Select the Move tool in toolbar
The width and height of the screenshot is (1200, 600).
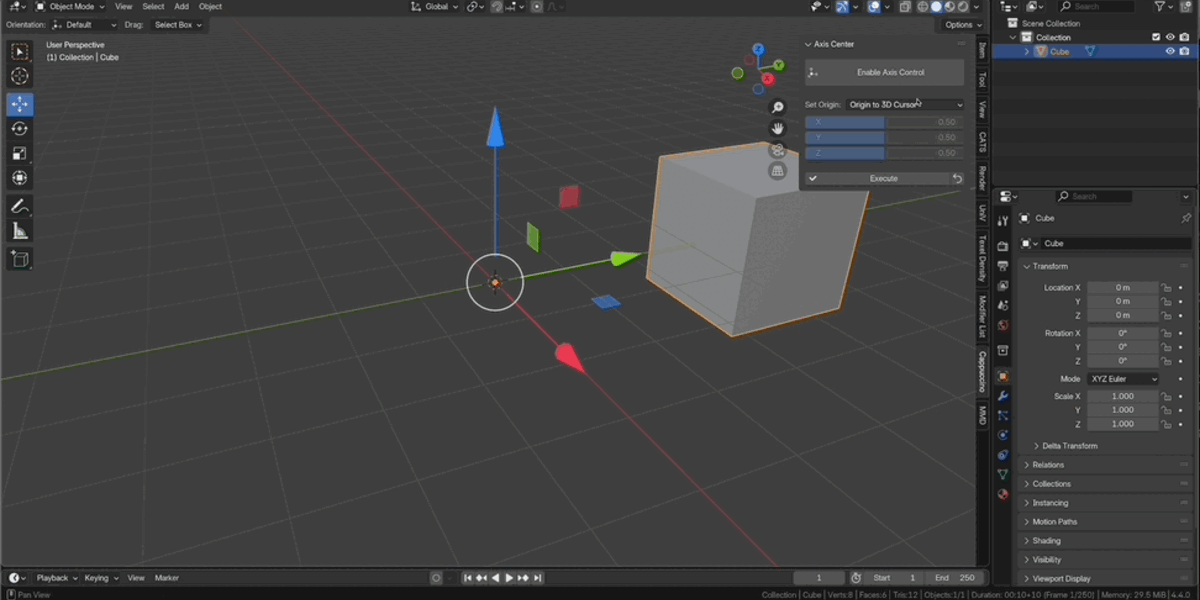pyautogui.click(x=20, y=104)
